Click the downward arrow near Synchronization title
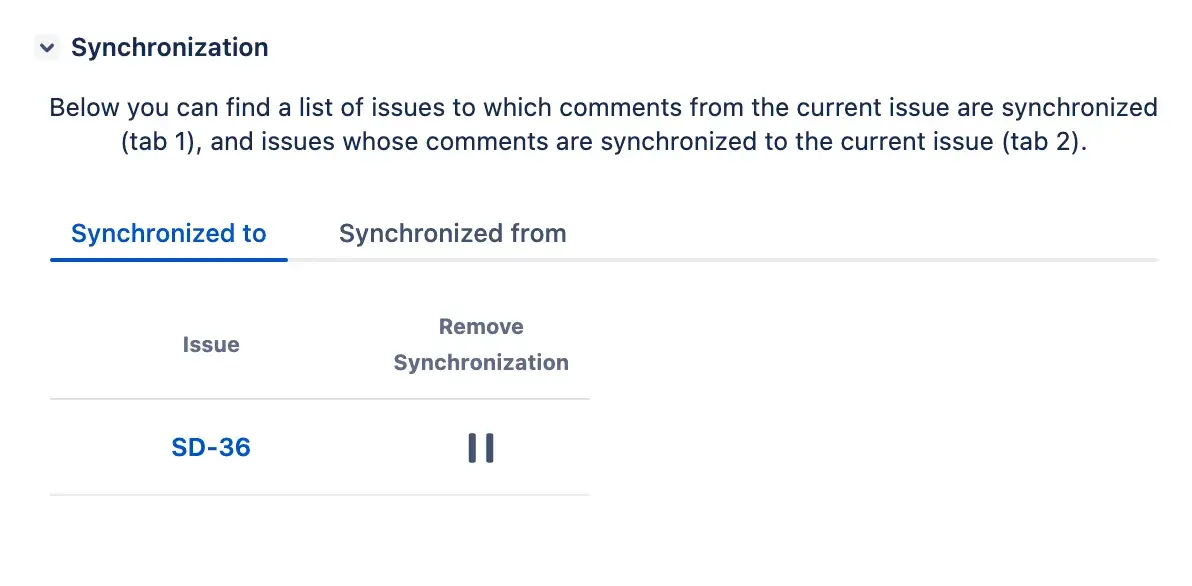Viewport: 1192px width, 586px height. click(46, 46)
